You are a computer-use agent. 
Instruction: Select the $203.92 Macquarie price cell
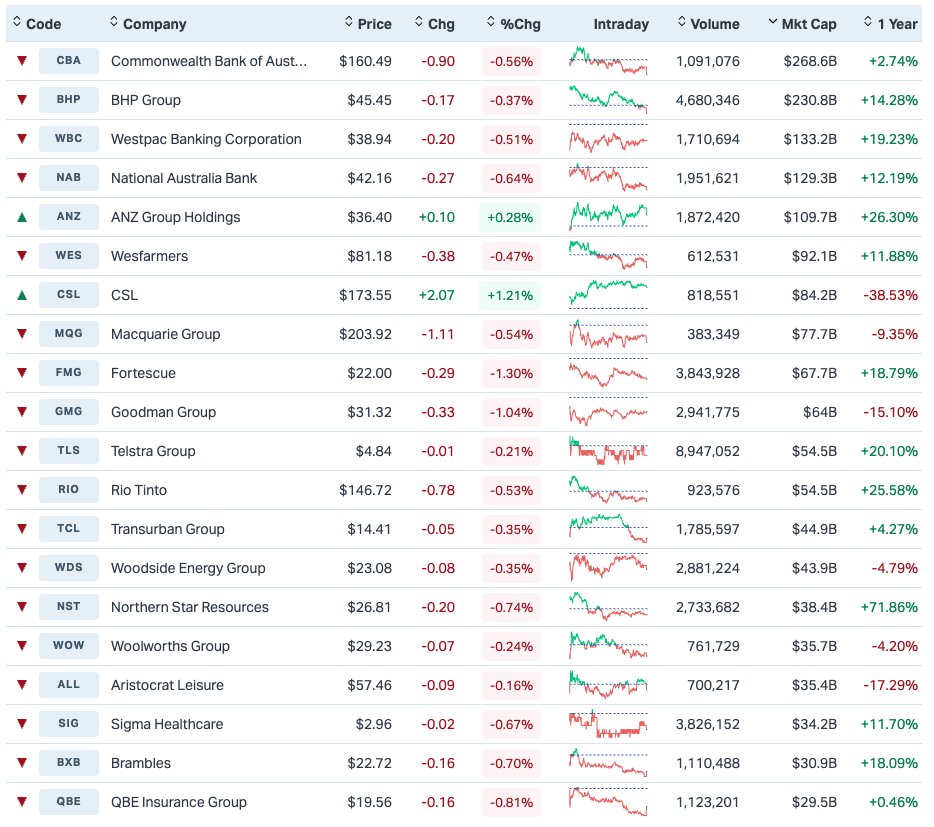tap(365, 334)
